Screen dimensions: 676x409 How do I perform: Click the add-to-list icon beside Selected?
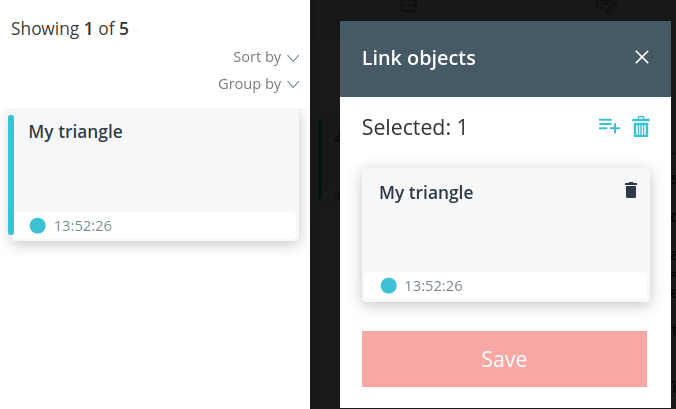pyautogui.click(x=609, y=126)
